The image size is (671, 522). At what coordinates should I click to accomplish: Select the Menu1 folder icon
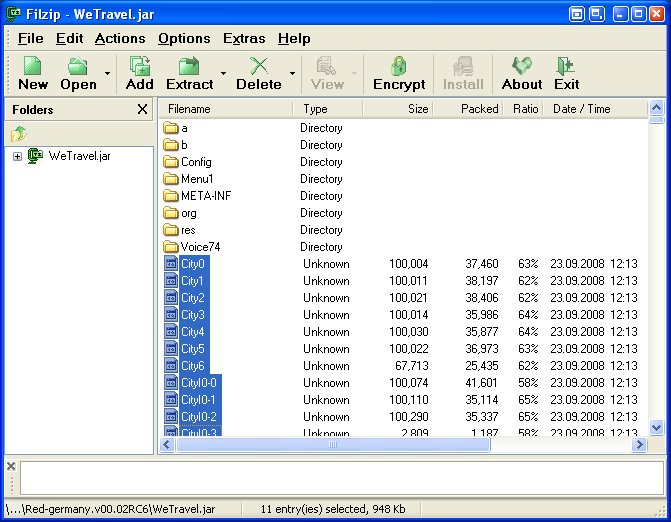[171, 179]
